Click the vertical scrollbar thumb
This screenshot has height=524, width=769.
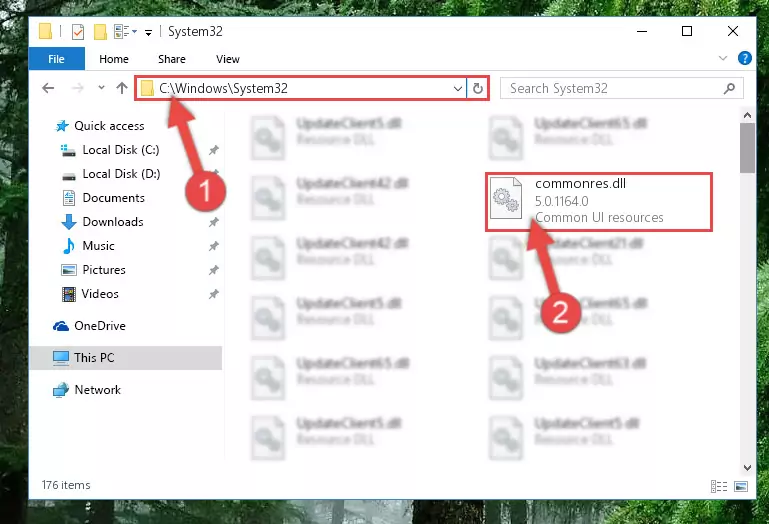click(747, 148)
